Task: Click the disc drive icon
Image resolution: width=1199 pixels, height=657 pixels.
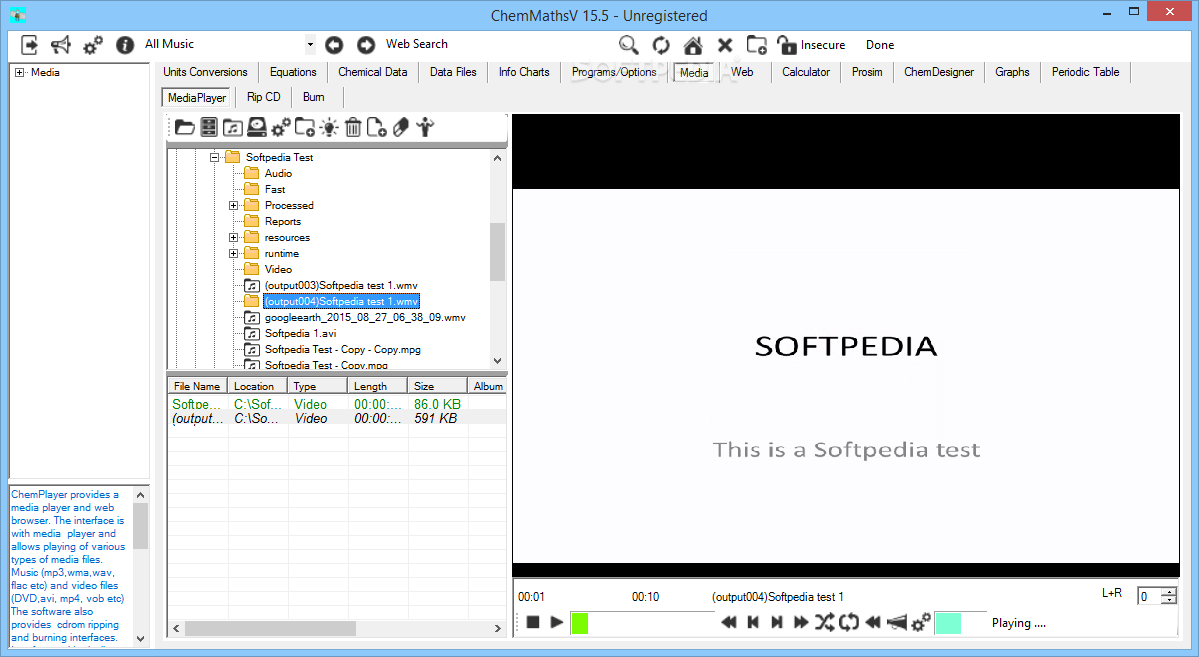Action: (x=257, y=128)
